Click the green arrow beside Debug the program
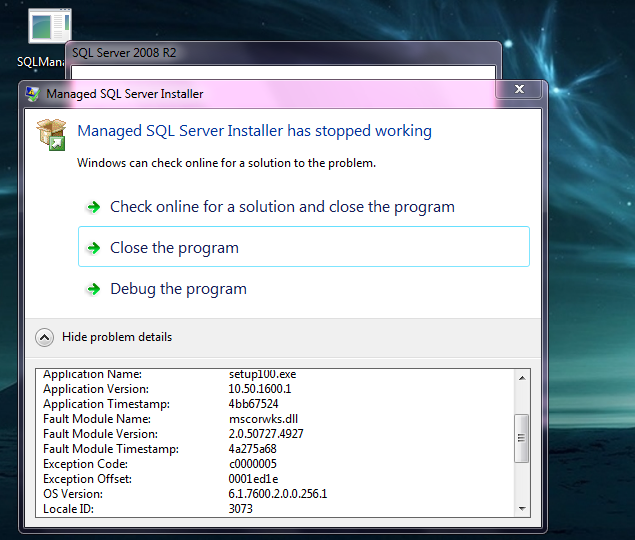The height and width of the screenshot is (540, 635). [94, 289]
